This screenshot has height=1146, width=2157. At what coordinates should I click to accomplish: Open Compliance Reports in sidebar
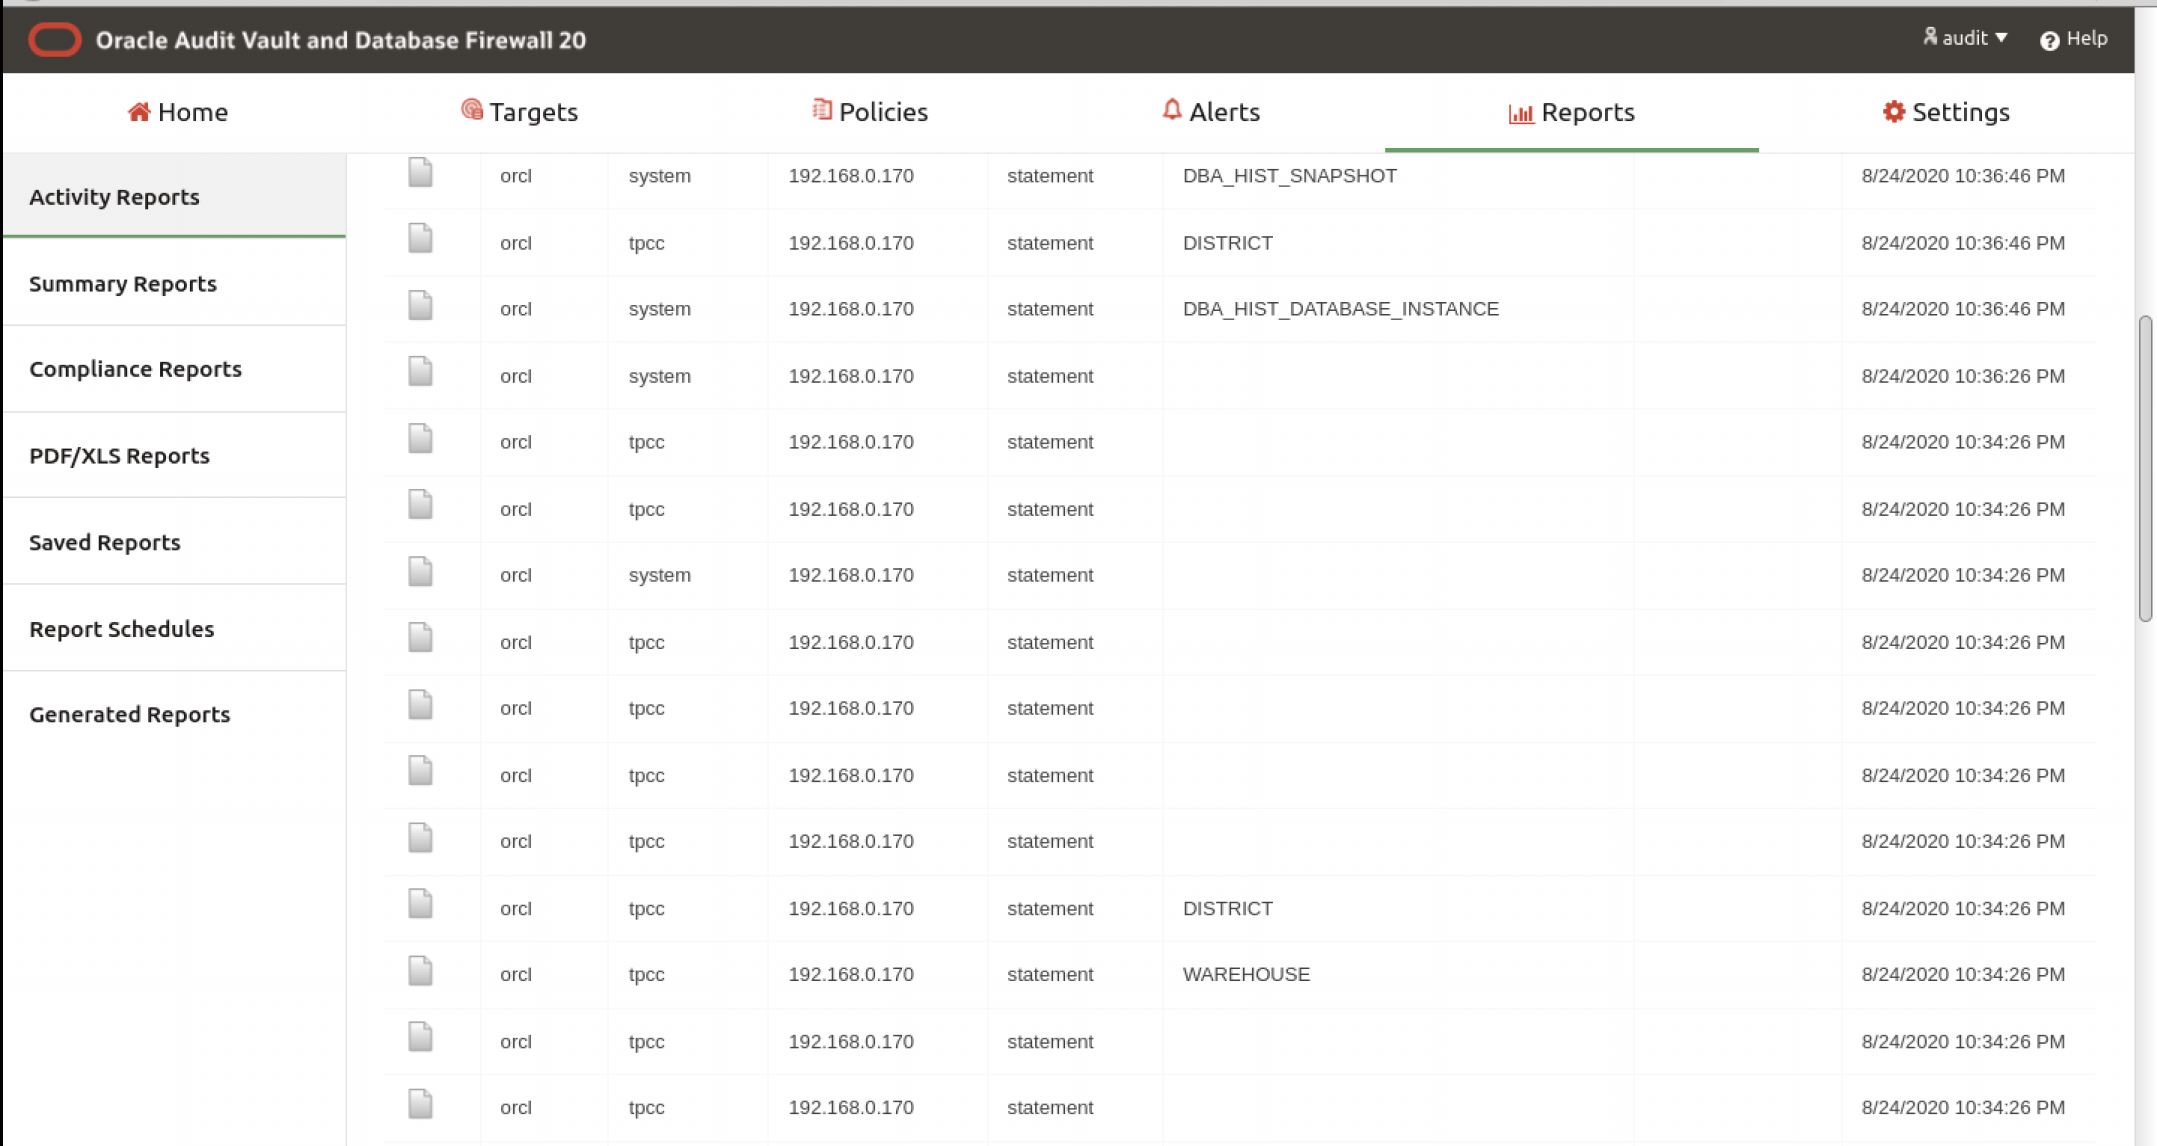(135, 369)
